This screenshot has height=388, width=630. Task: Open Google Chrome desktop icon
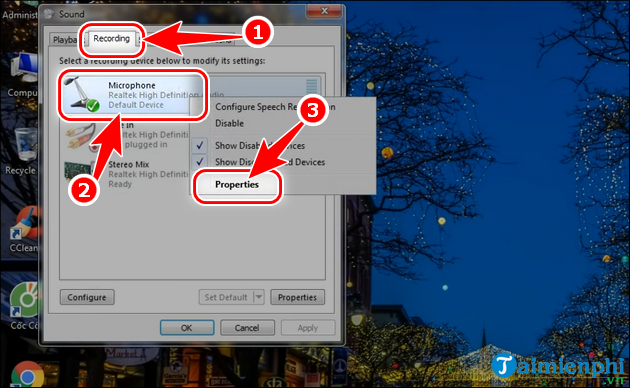(27, 375)
